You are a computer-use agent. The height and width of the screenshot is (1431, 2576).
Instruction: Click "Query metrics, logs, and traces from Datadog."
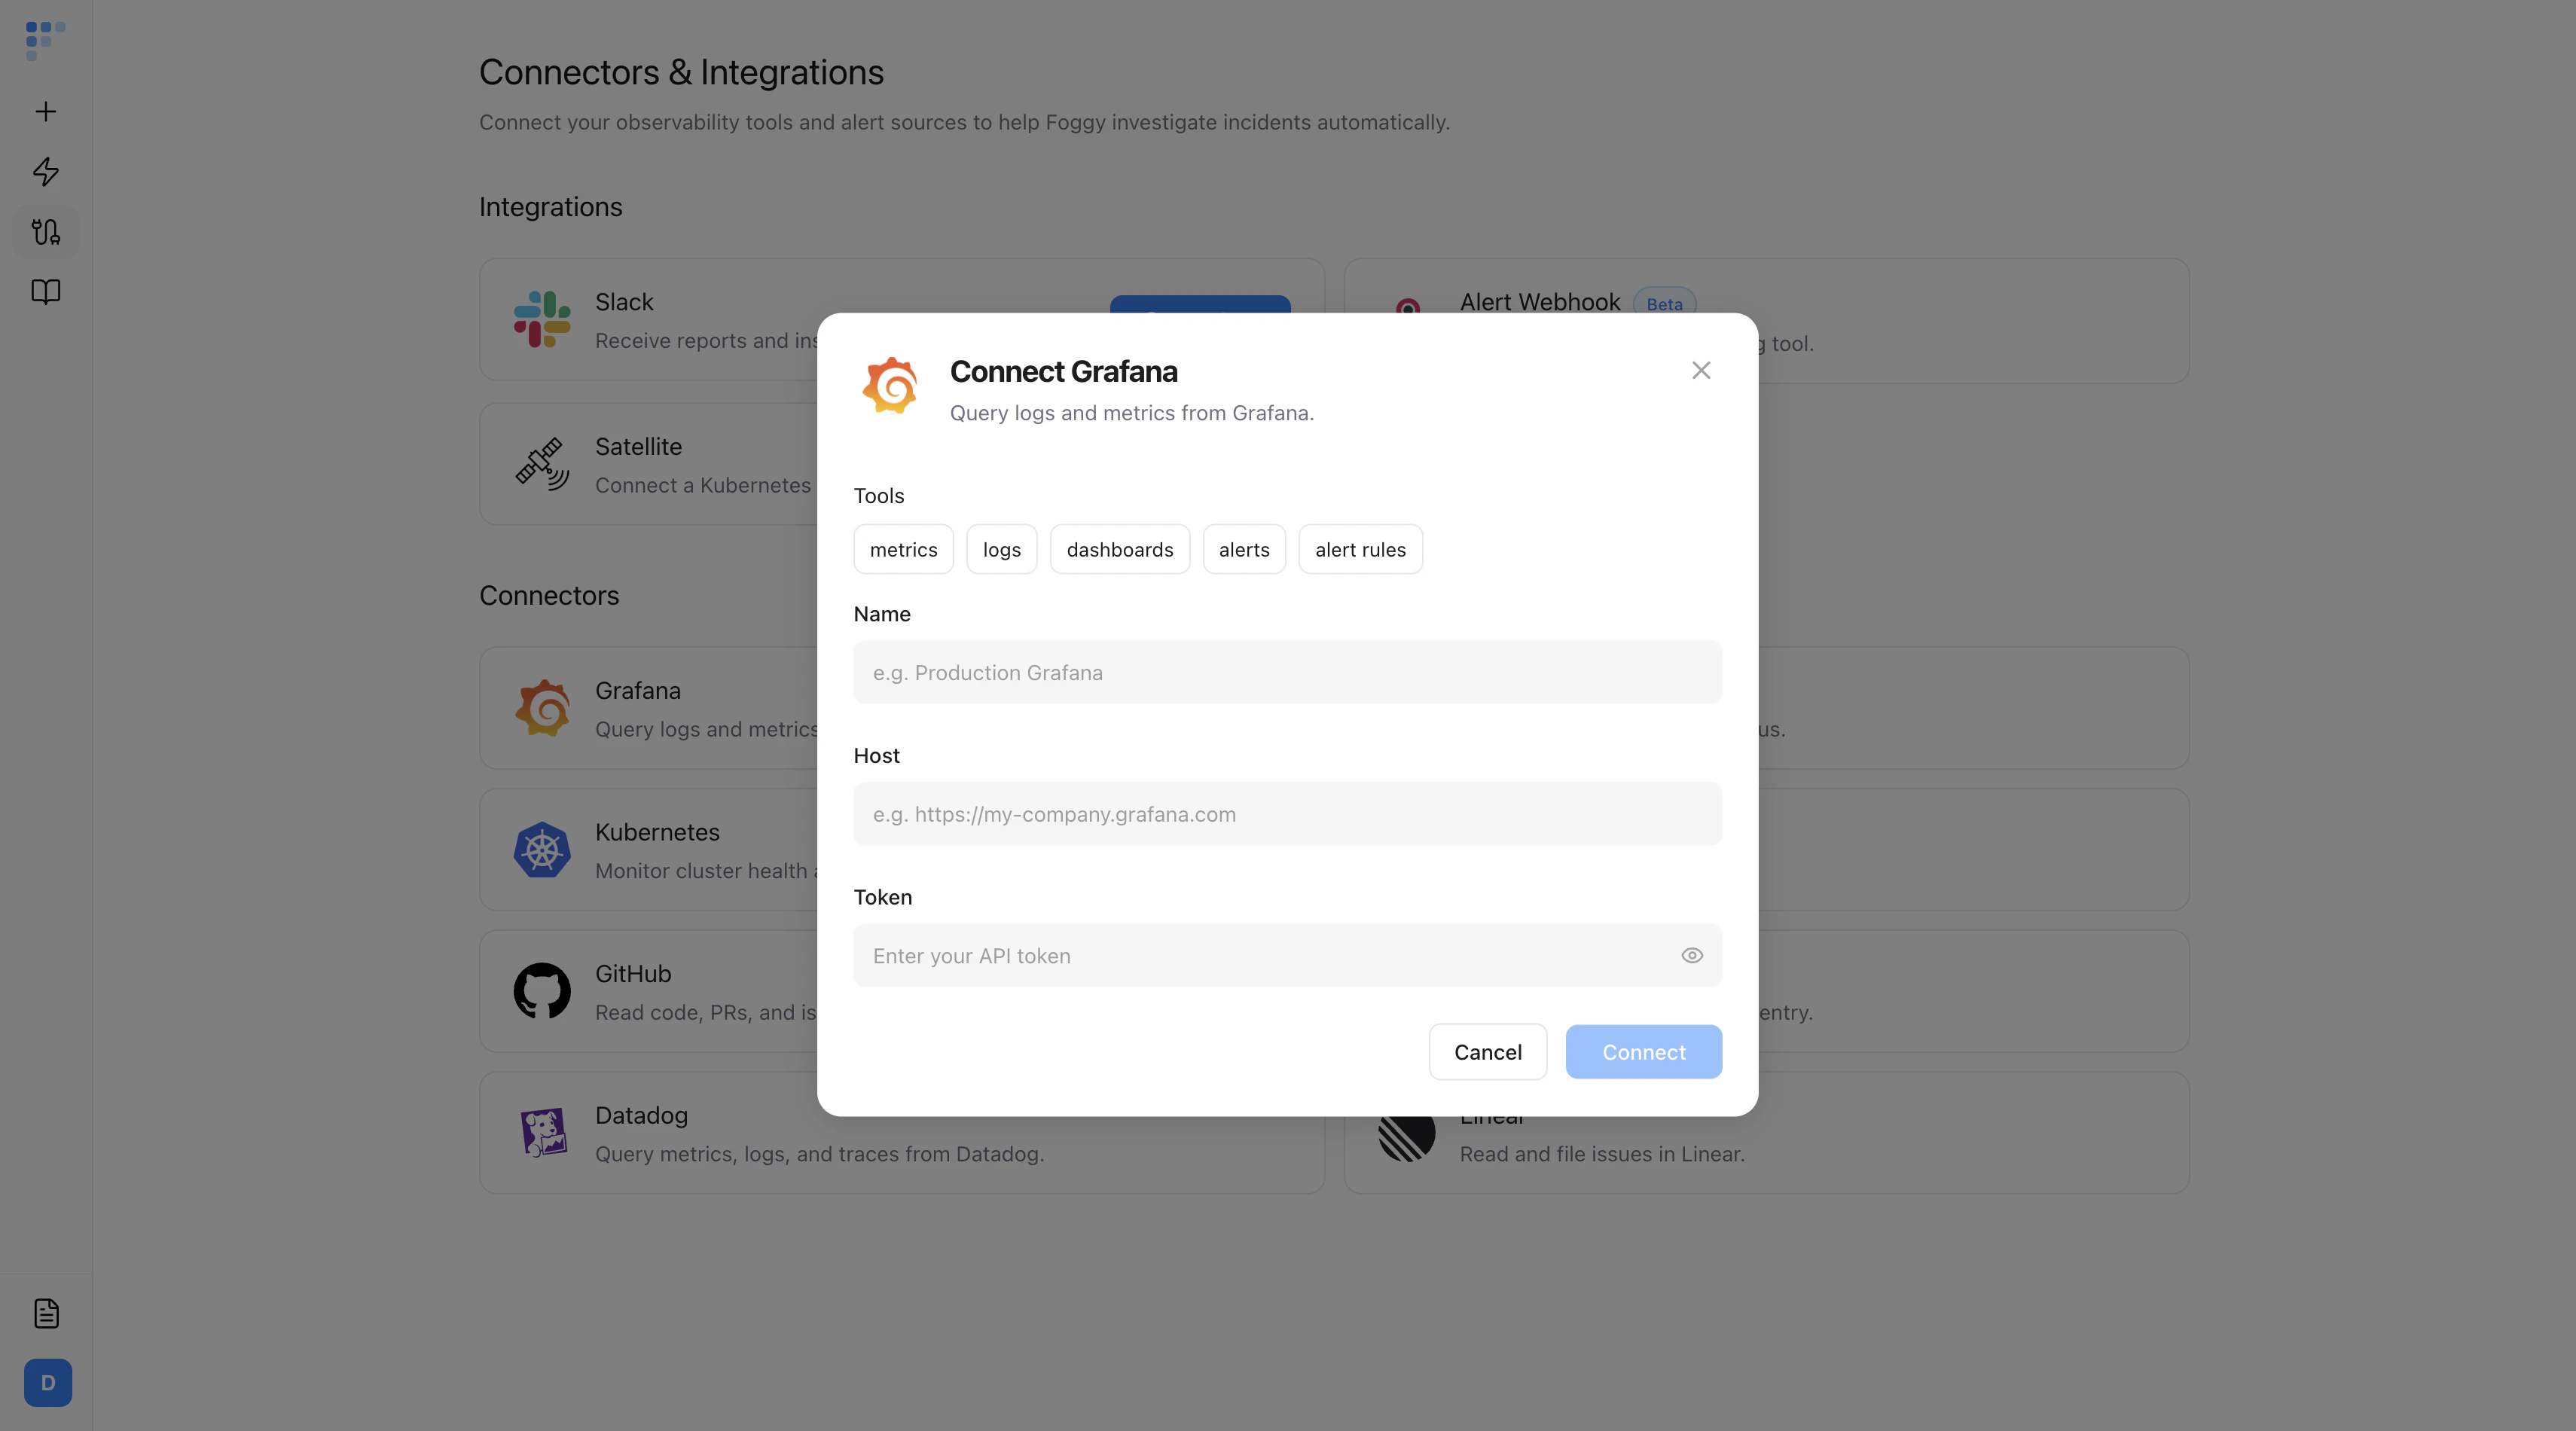pyautogui.click(x=819, y=1154)
